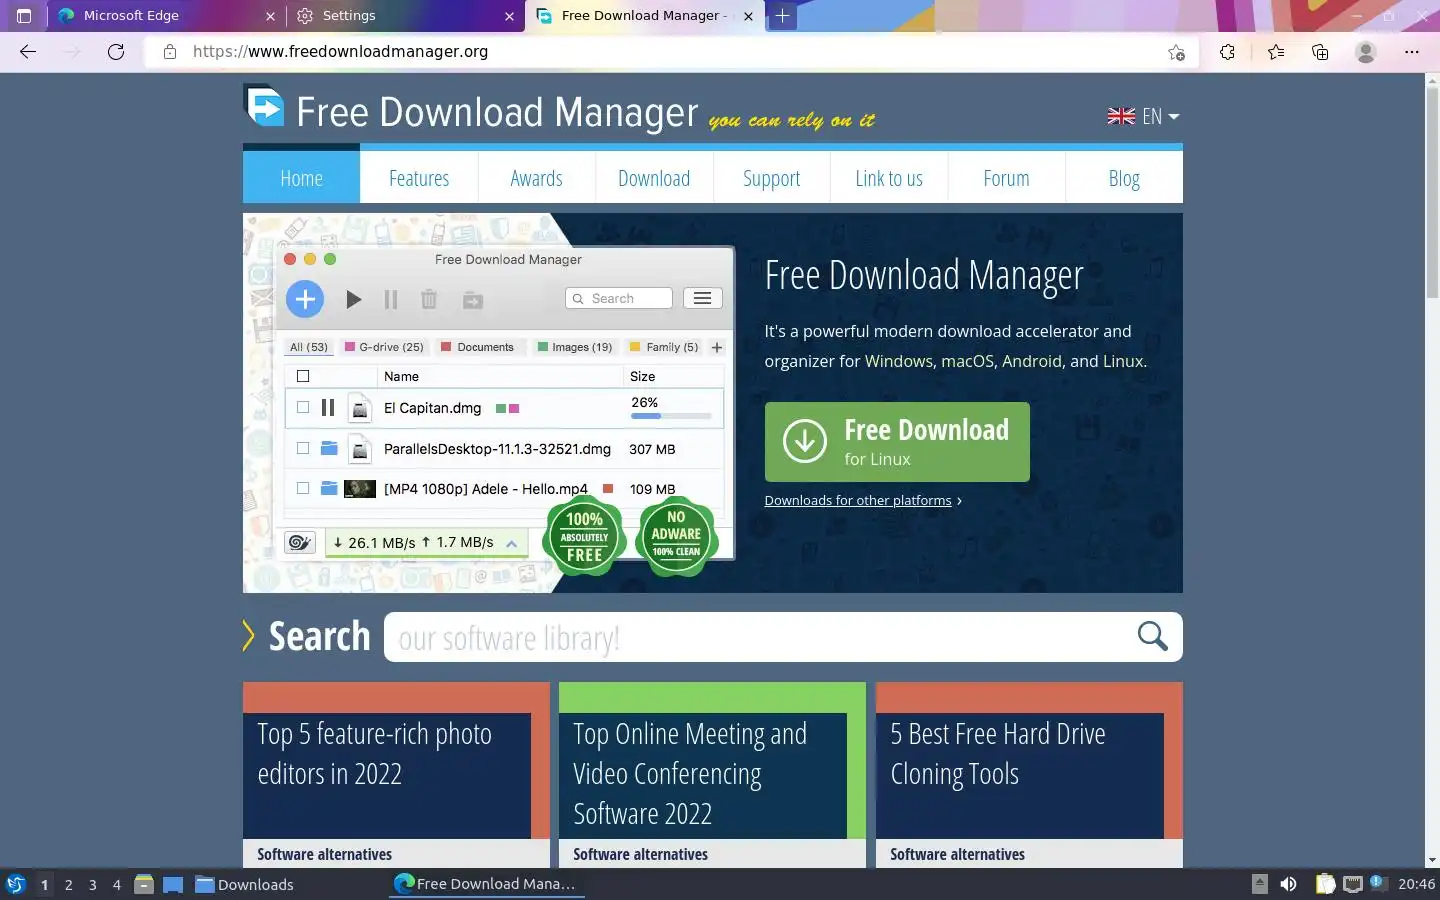Image resolution: width=1440 pixels, height=900 pixels.
Task: Open the Features navigation tab
Action: point(419,178)
